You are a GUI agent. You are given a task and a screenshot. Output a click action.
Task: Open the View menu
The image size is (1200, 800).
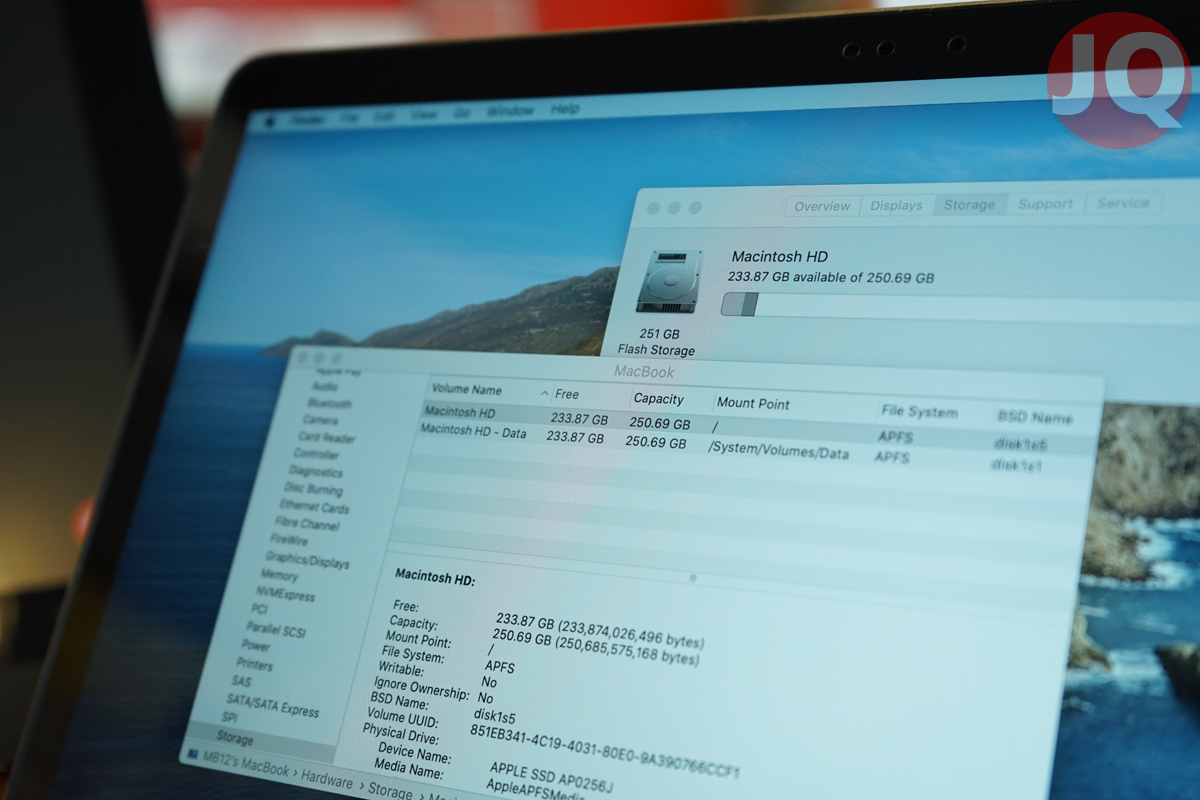424,114
